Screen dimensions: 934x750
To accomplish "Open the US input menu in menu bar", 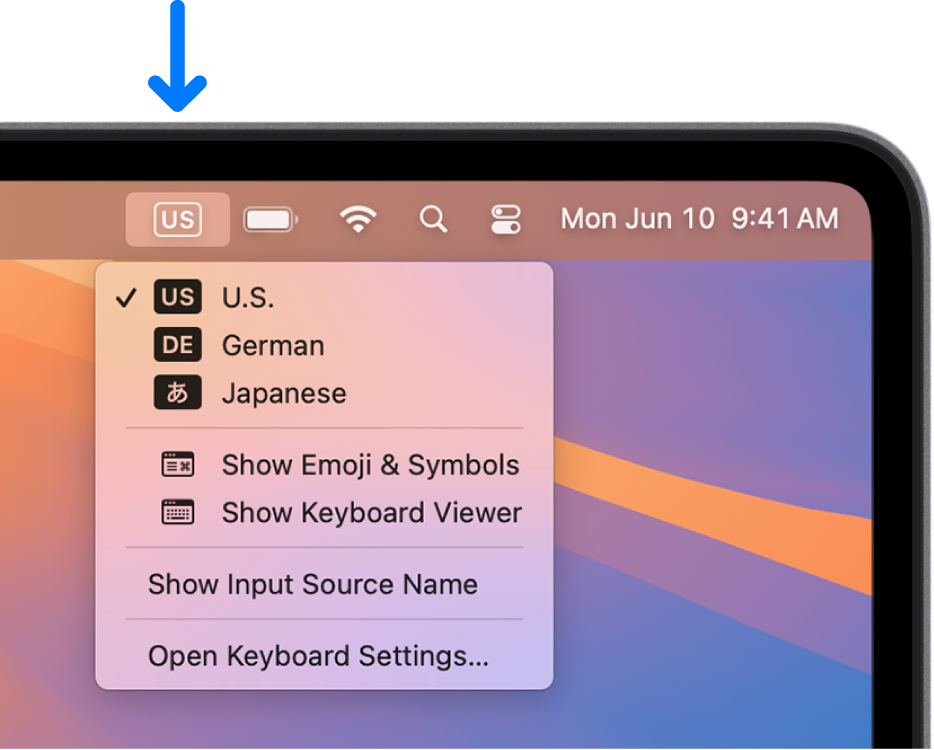I will point(178,219).
